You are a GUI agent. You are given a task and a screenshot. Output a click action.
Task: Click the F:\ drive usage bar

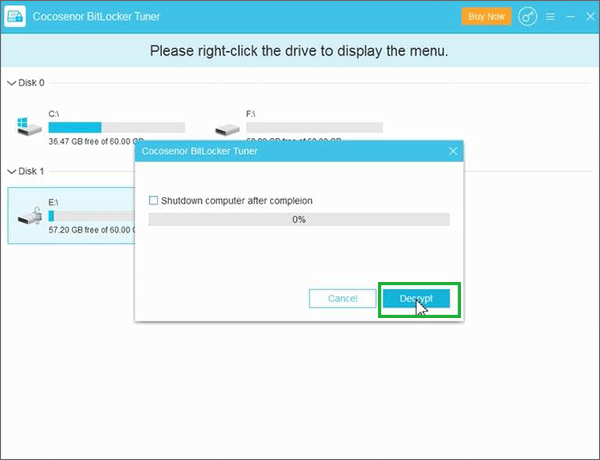pyautogui.click(x=315, y=127)
